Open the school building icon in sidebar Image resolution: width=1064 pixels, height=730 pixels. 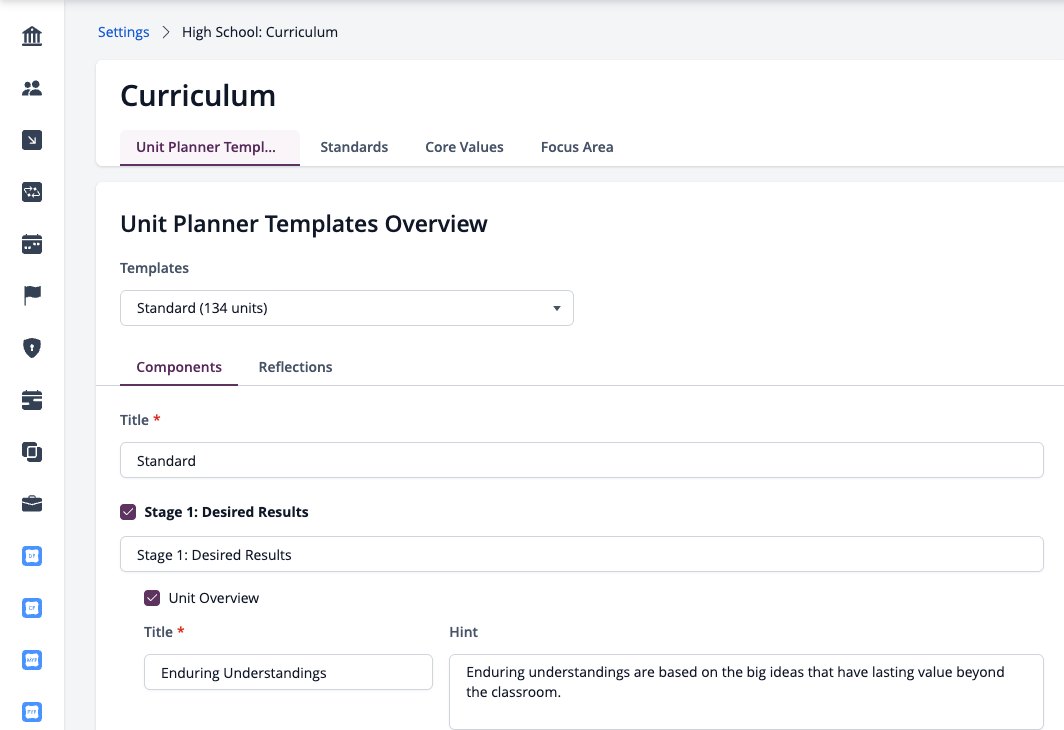click(x=32, y=36)
